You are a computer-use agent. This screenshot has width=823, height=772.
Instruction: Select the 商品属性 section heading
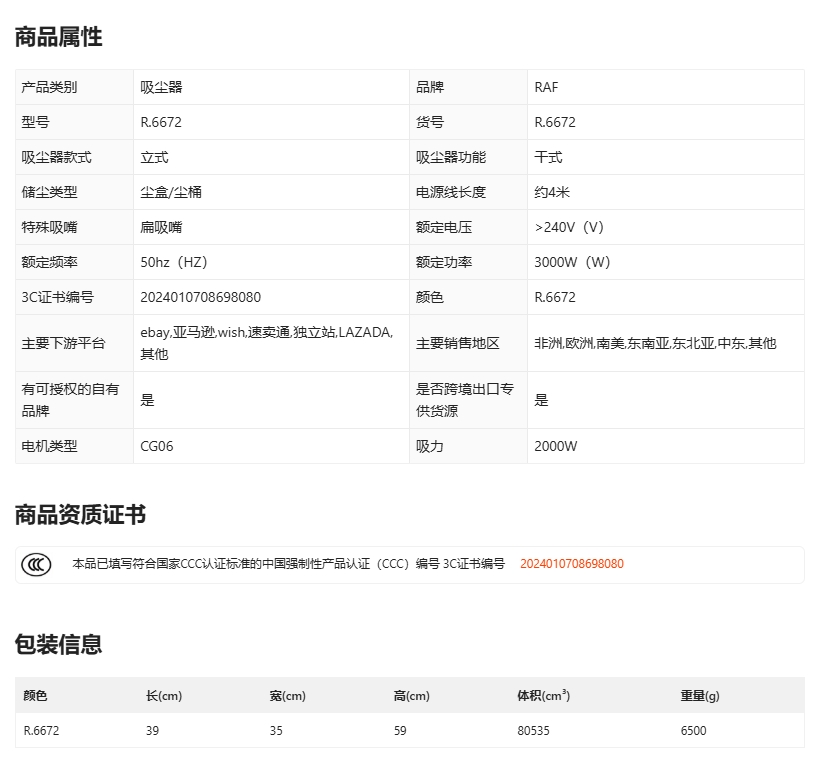(58, 38)
